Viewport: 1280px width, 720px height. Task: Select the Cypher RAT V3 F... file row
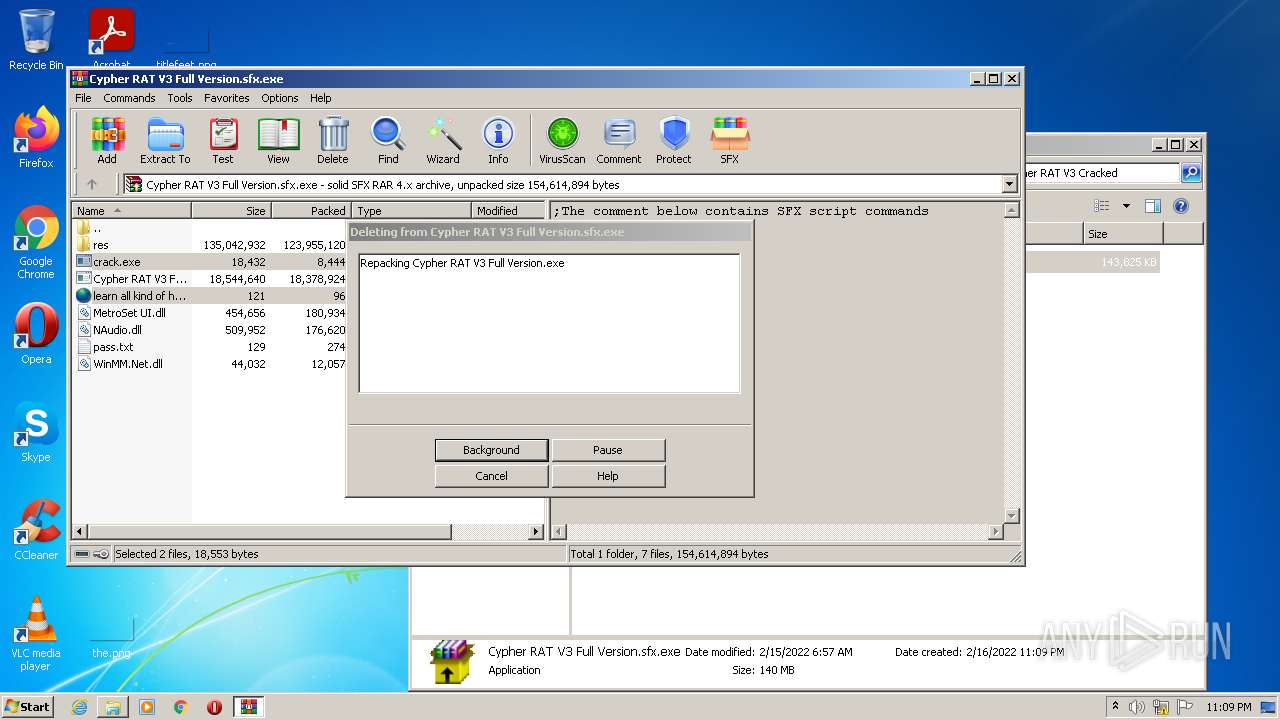210,279
